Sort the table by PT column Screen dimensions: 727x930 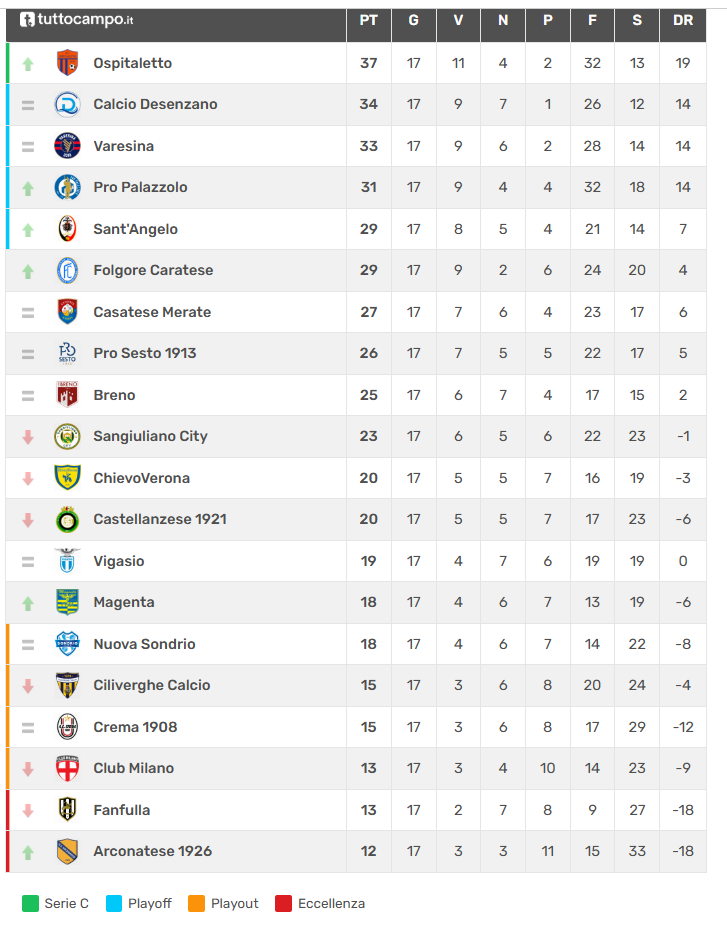(x=368, y=20)
